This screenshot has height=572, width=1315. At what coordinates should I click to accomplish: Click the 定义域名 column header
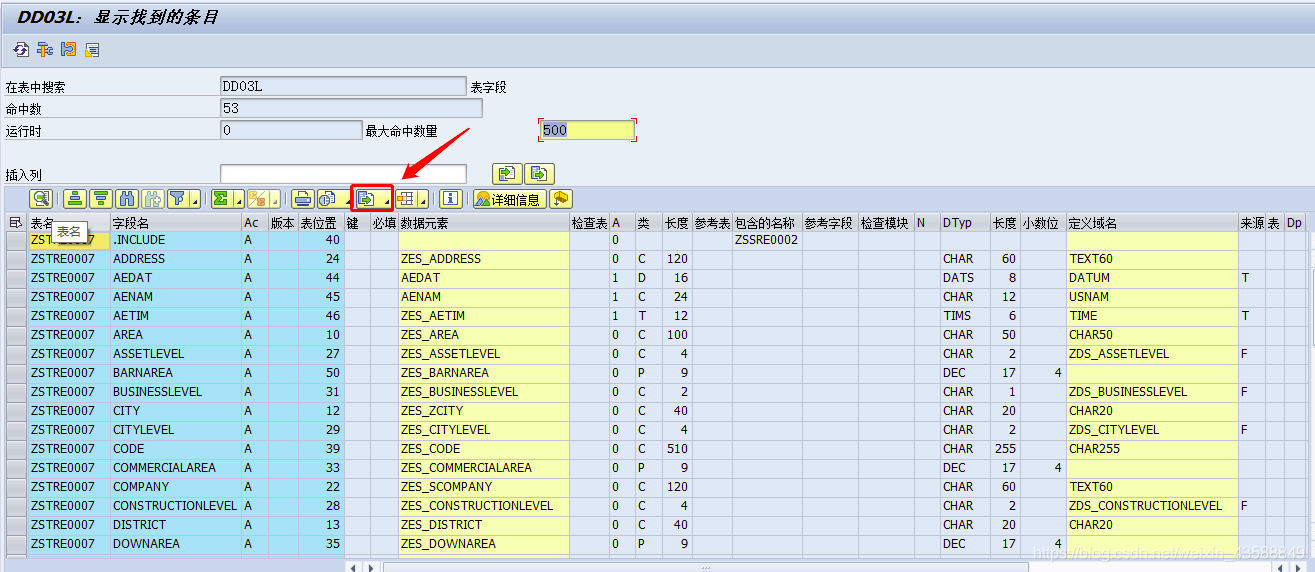tap(1152, 222)
